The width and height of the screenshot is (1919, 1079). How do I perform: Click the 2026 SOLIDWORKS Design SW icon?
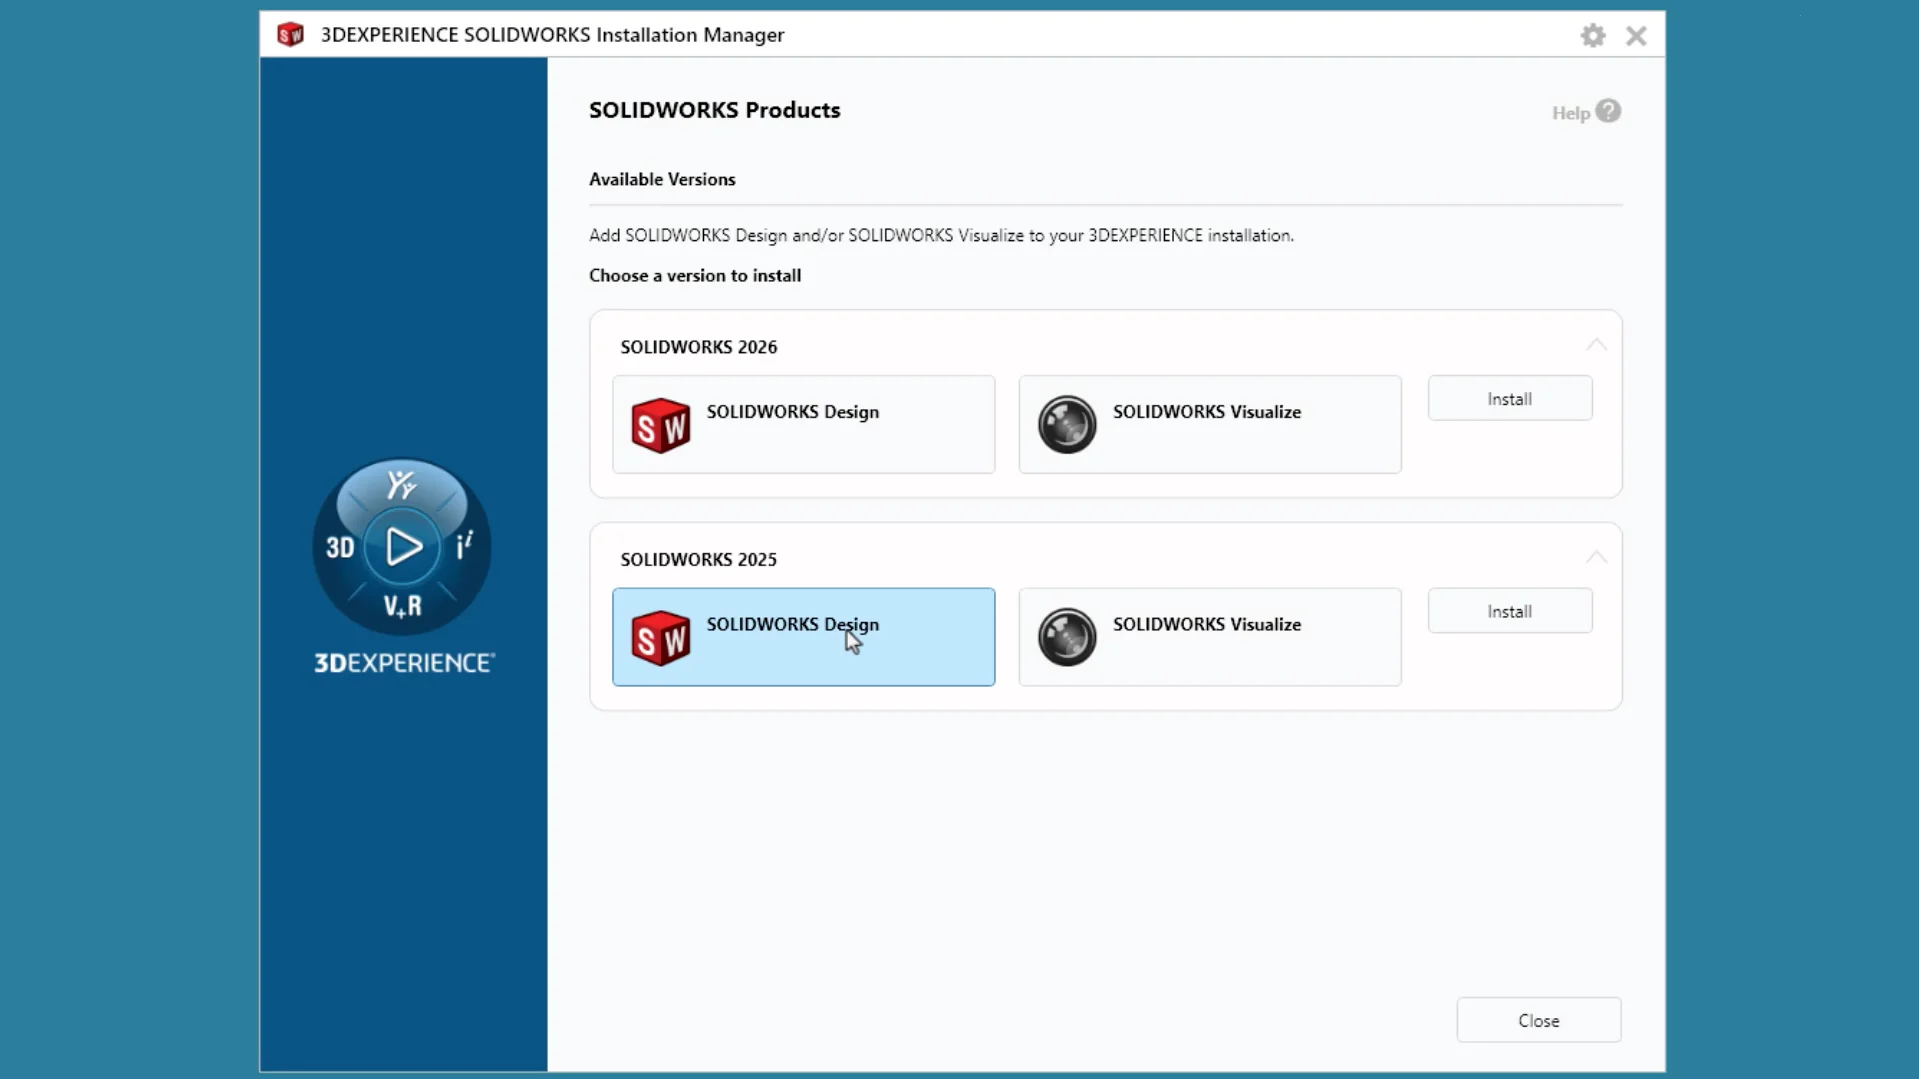[661, 425]
